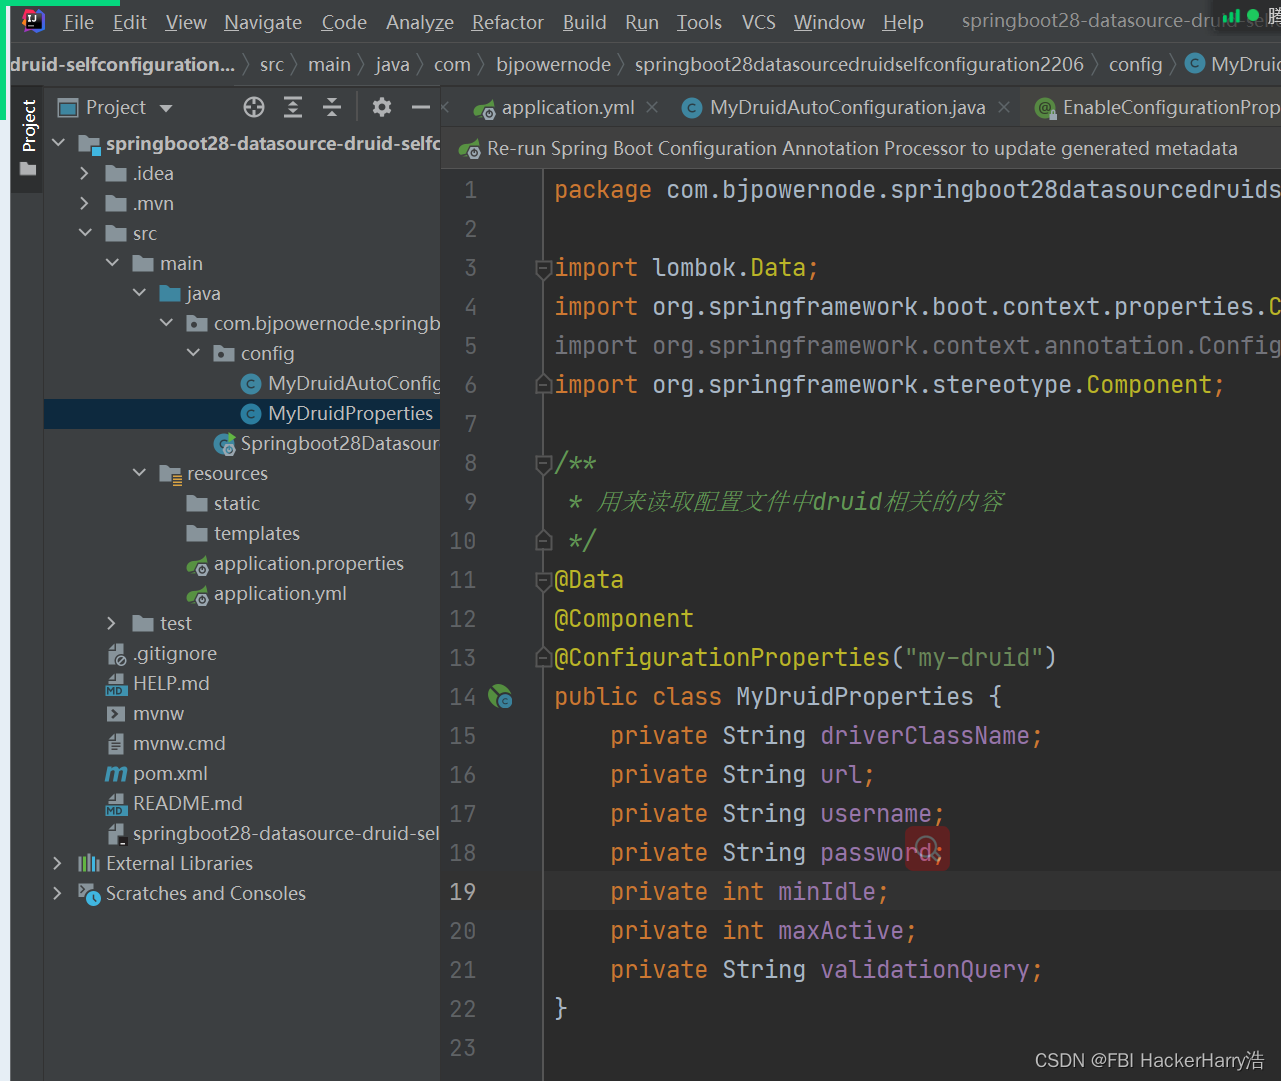Collapse the Javadoc comment fold on line 8
The height and width of the screenshot is (1081, 1281).
click(x=542, y=462)
